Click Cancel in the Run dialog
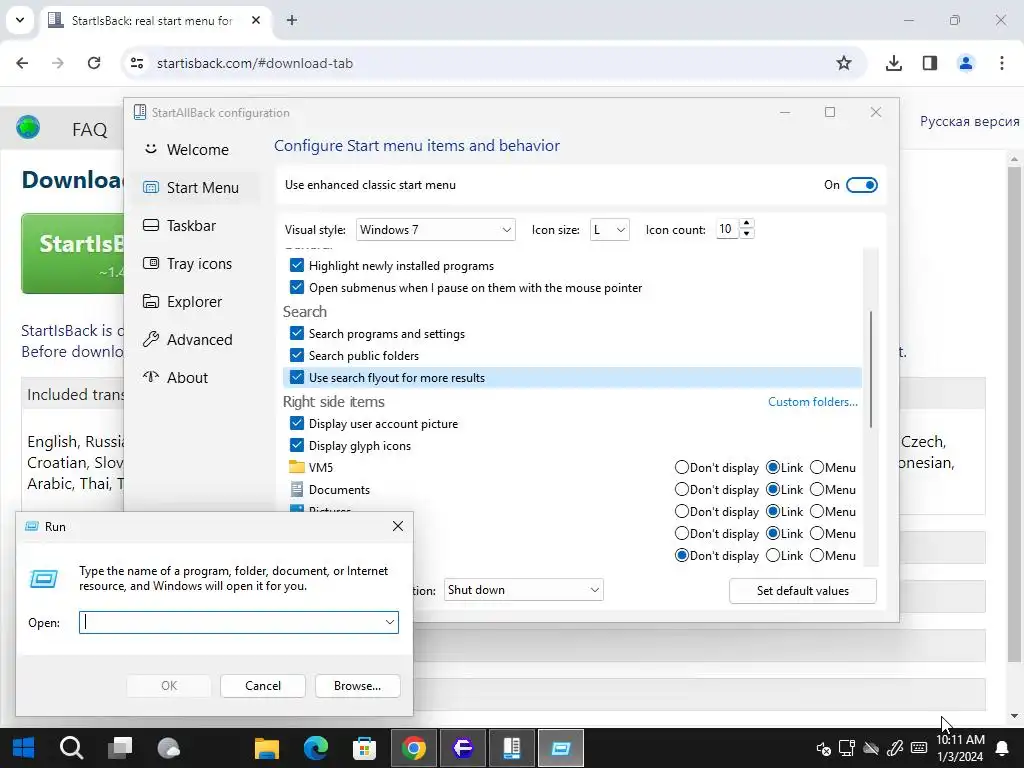1024x768 pixels. click(x=263, y=685)
